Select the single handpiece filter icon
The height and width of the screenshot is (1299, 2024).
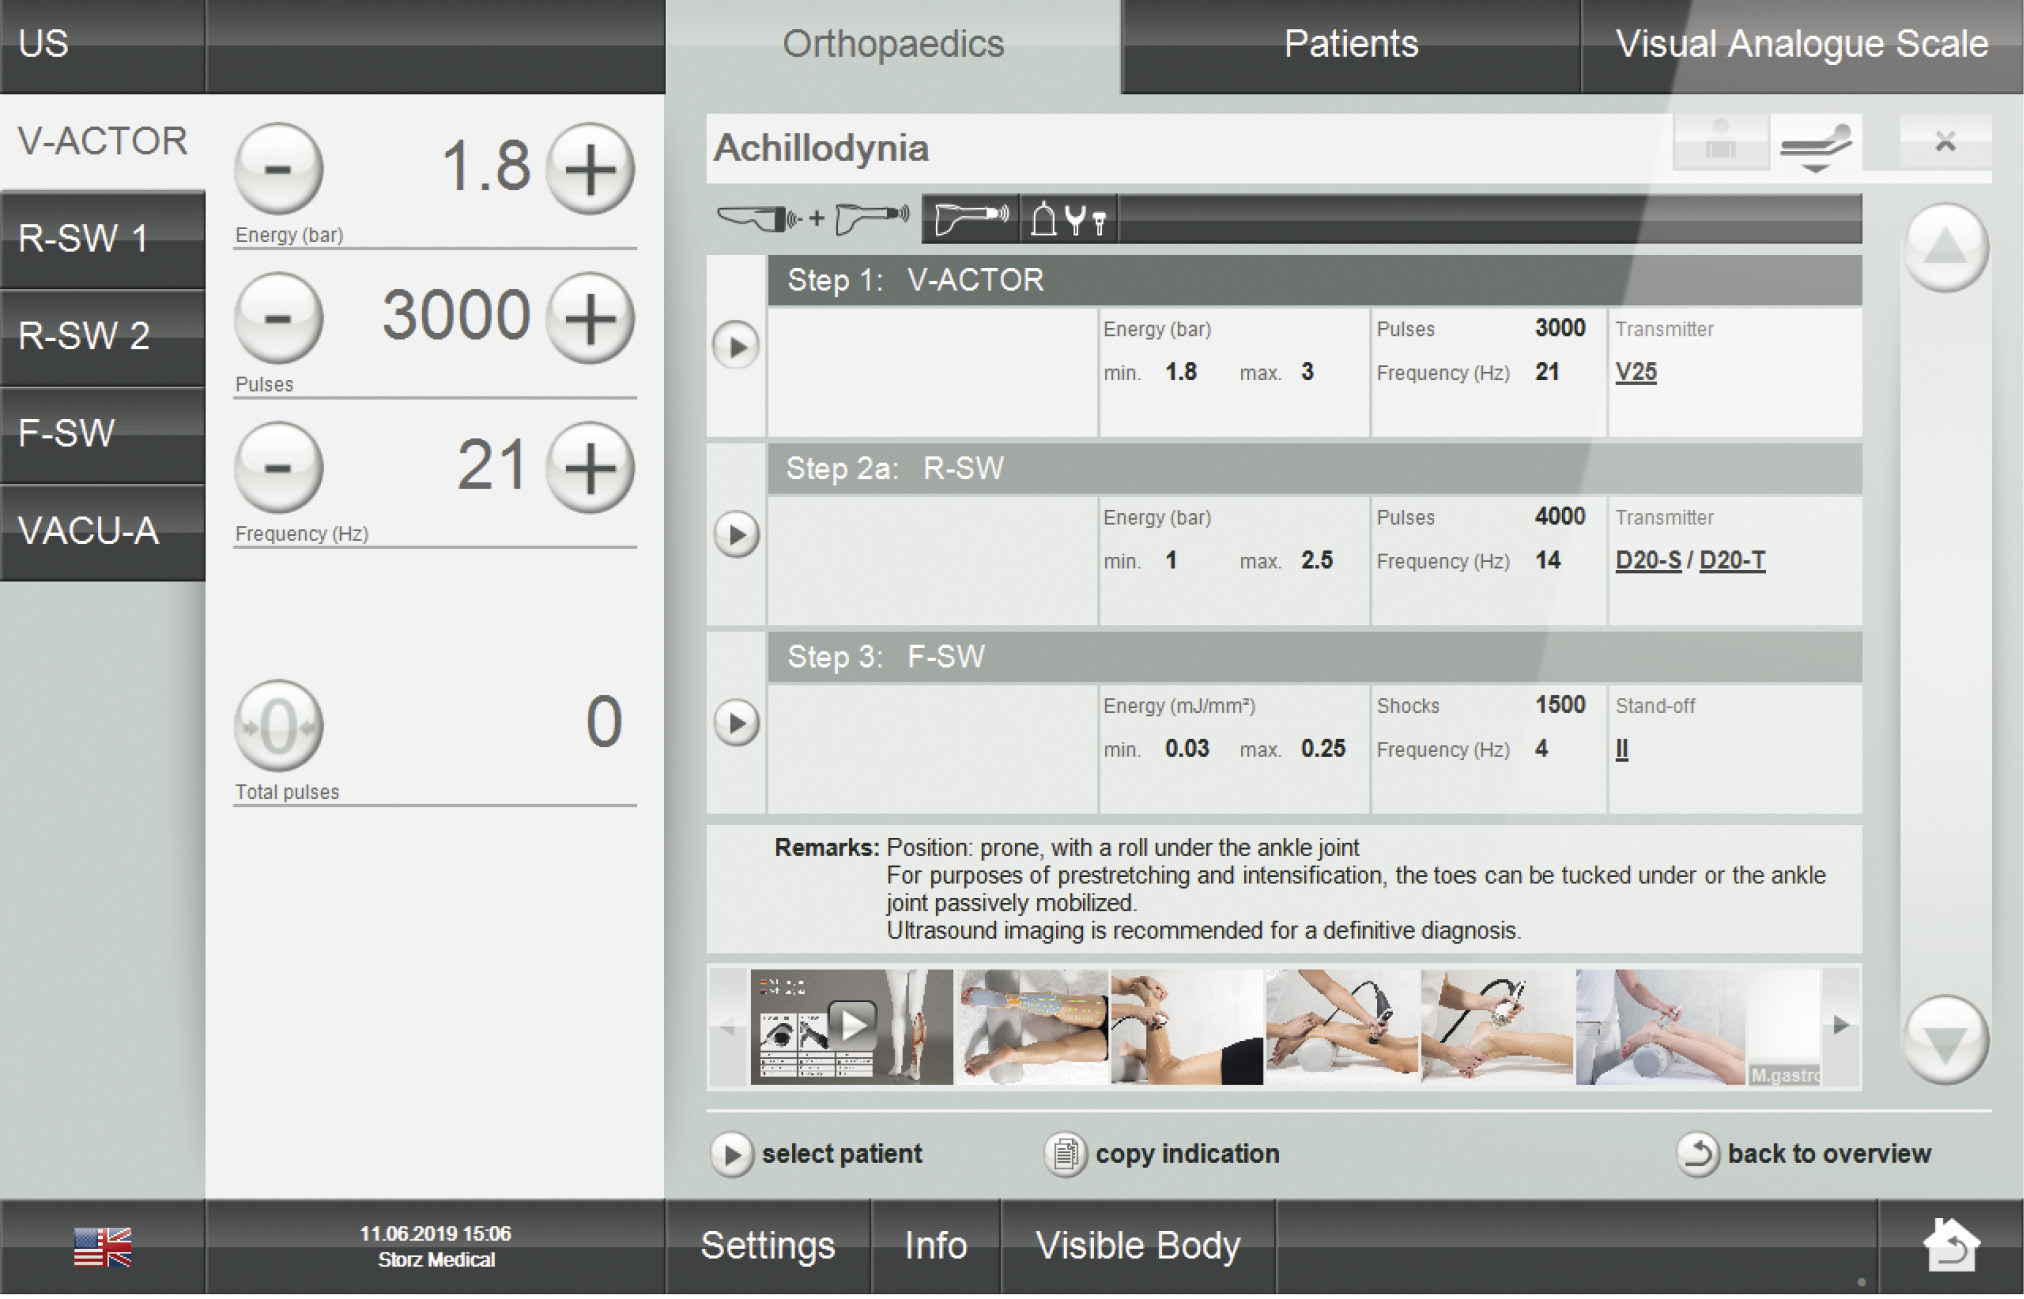pos(970,218)
